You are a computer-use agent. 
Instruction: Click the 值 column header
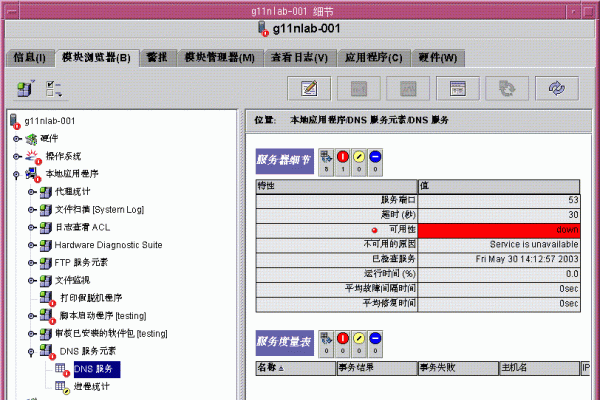(499, 186)
